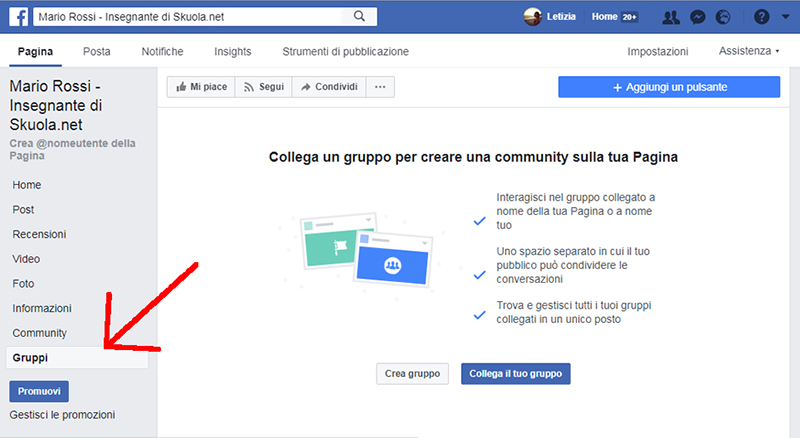Click the search magnifier icon
Screen dimensions: 800x438
(359, 17)
